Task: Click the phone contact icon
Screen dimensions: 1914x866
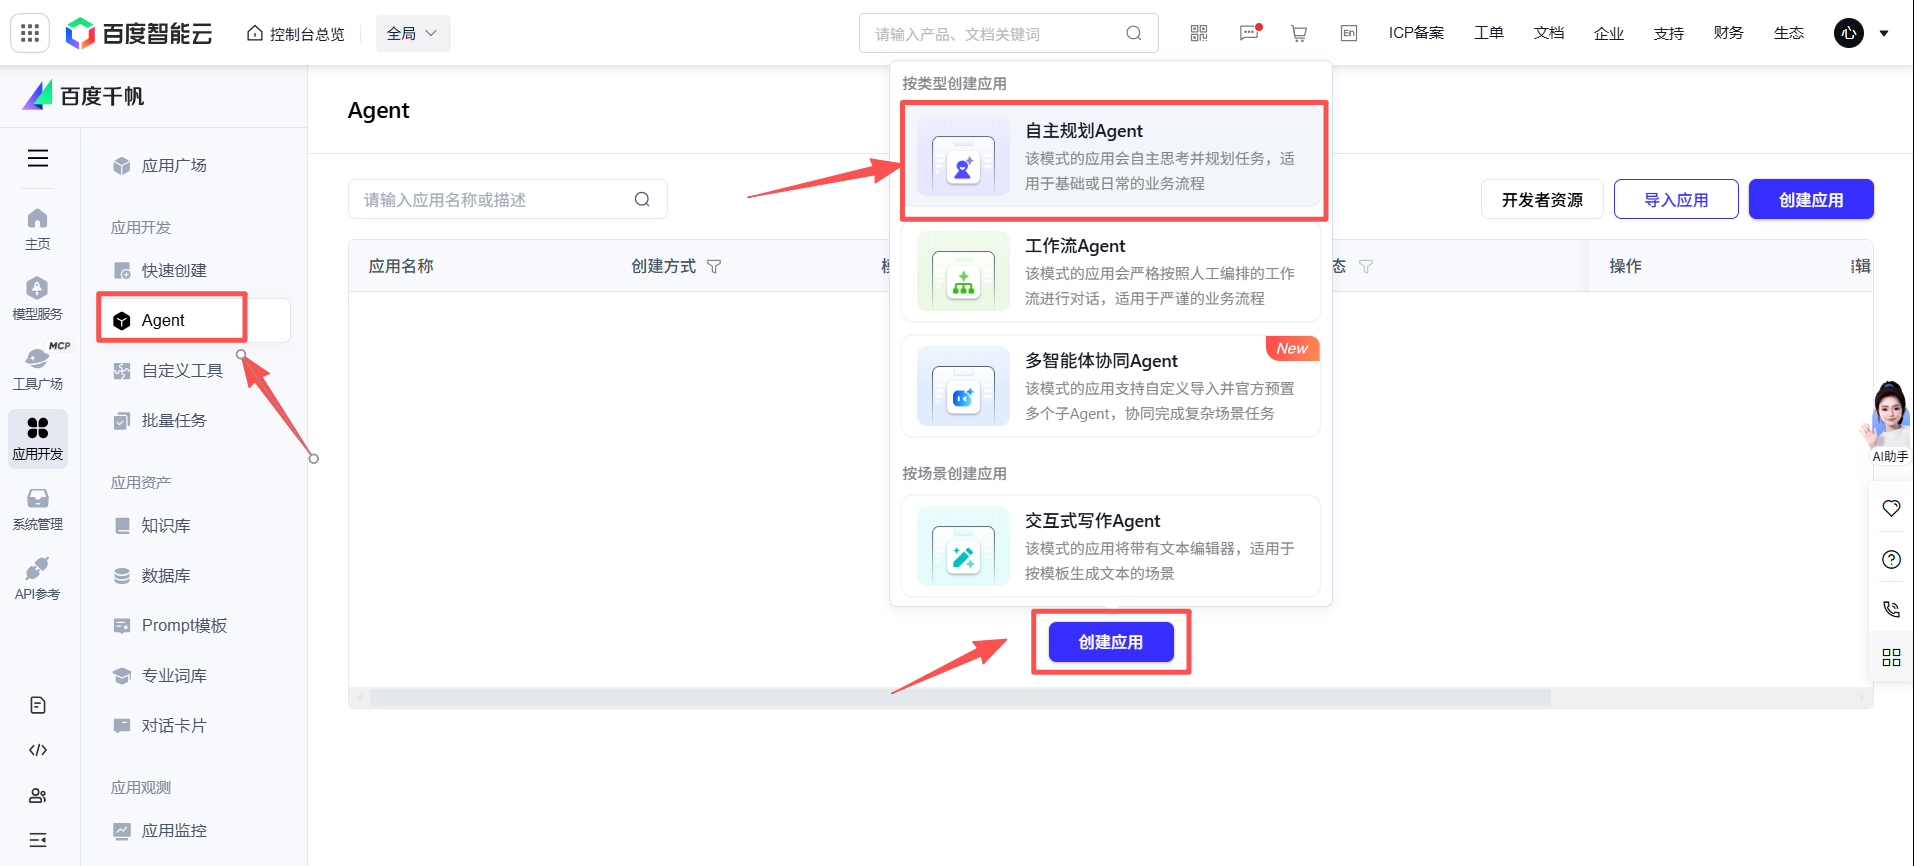Action: pyautogui.click(x=1891, y=608)
